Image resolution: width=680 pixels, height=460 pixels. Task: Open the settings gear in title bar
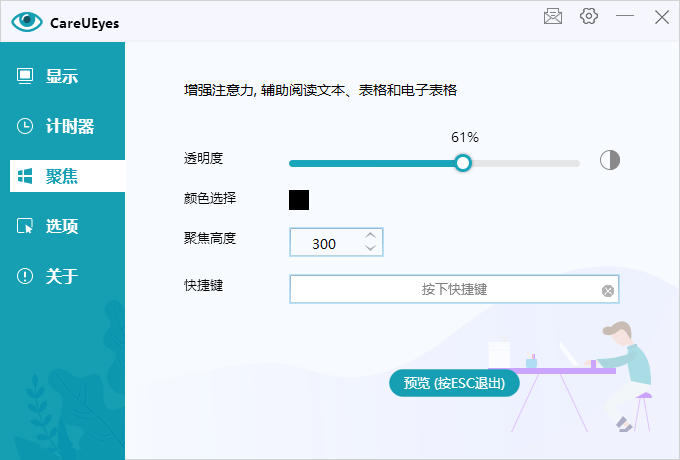[588, 17]
